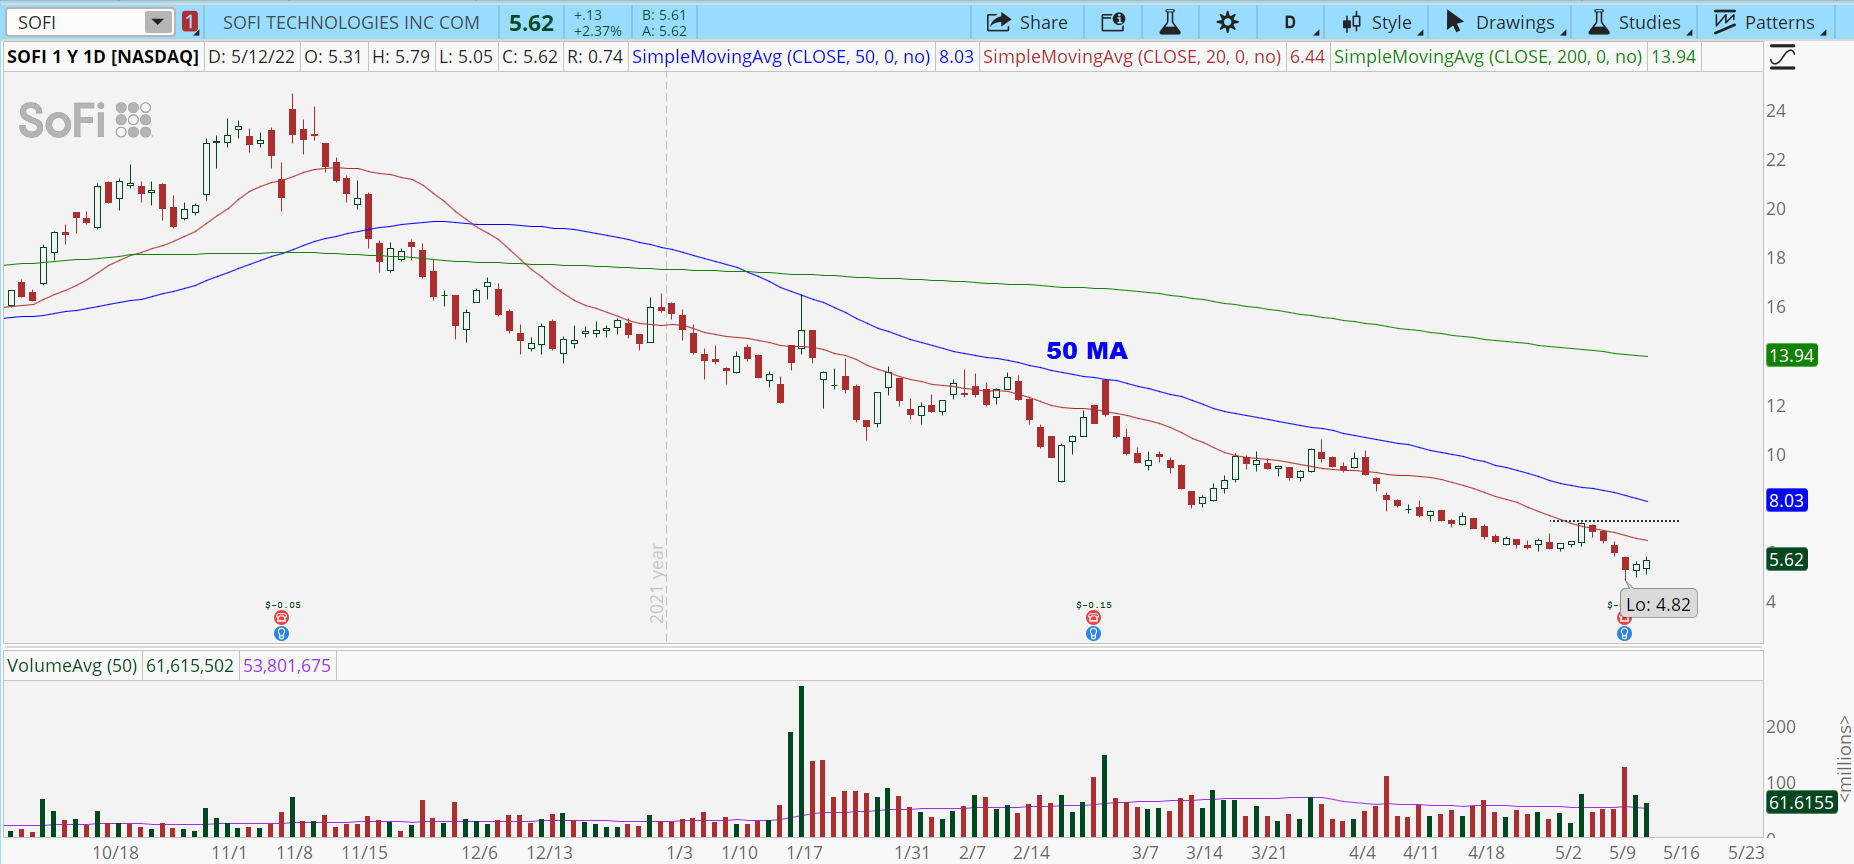Click the Share button label
The image size is (1854, 864).
(1043, 22)
